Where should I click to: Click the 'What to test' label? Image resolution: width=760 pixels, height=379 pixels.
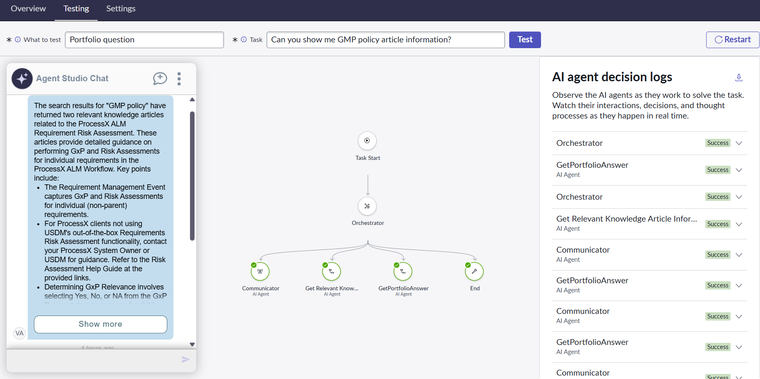pos(42,40)
